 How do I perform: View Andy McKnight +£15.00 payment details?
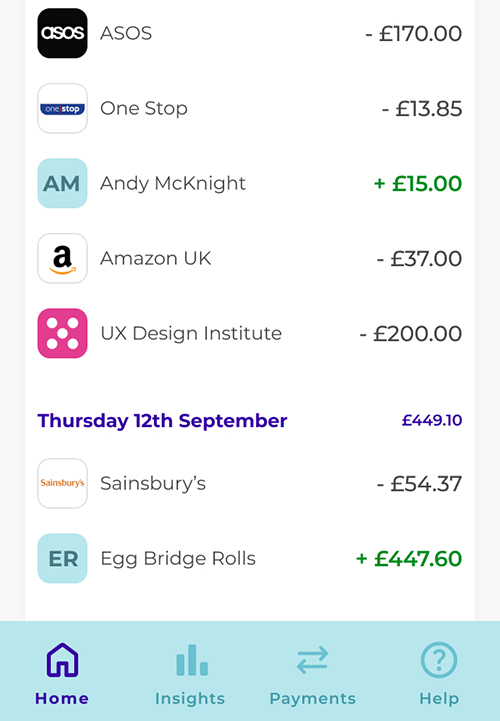pyautogui.click(x=250, y=183)
